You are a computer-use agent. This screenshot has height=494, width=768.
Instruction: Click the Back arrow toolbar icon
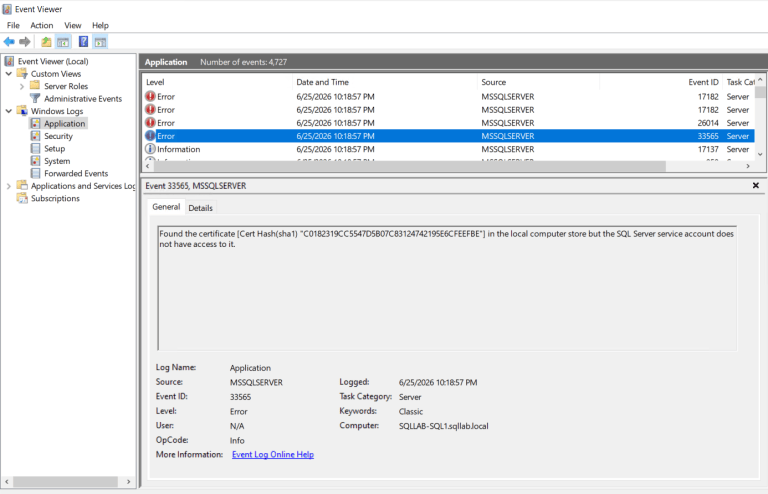(x=9, y=42)
